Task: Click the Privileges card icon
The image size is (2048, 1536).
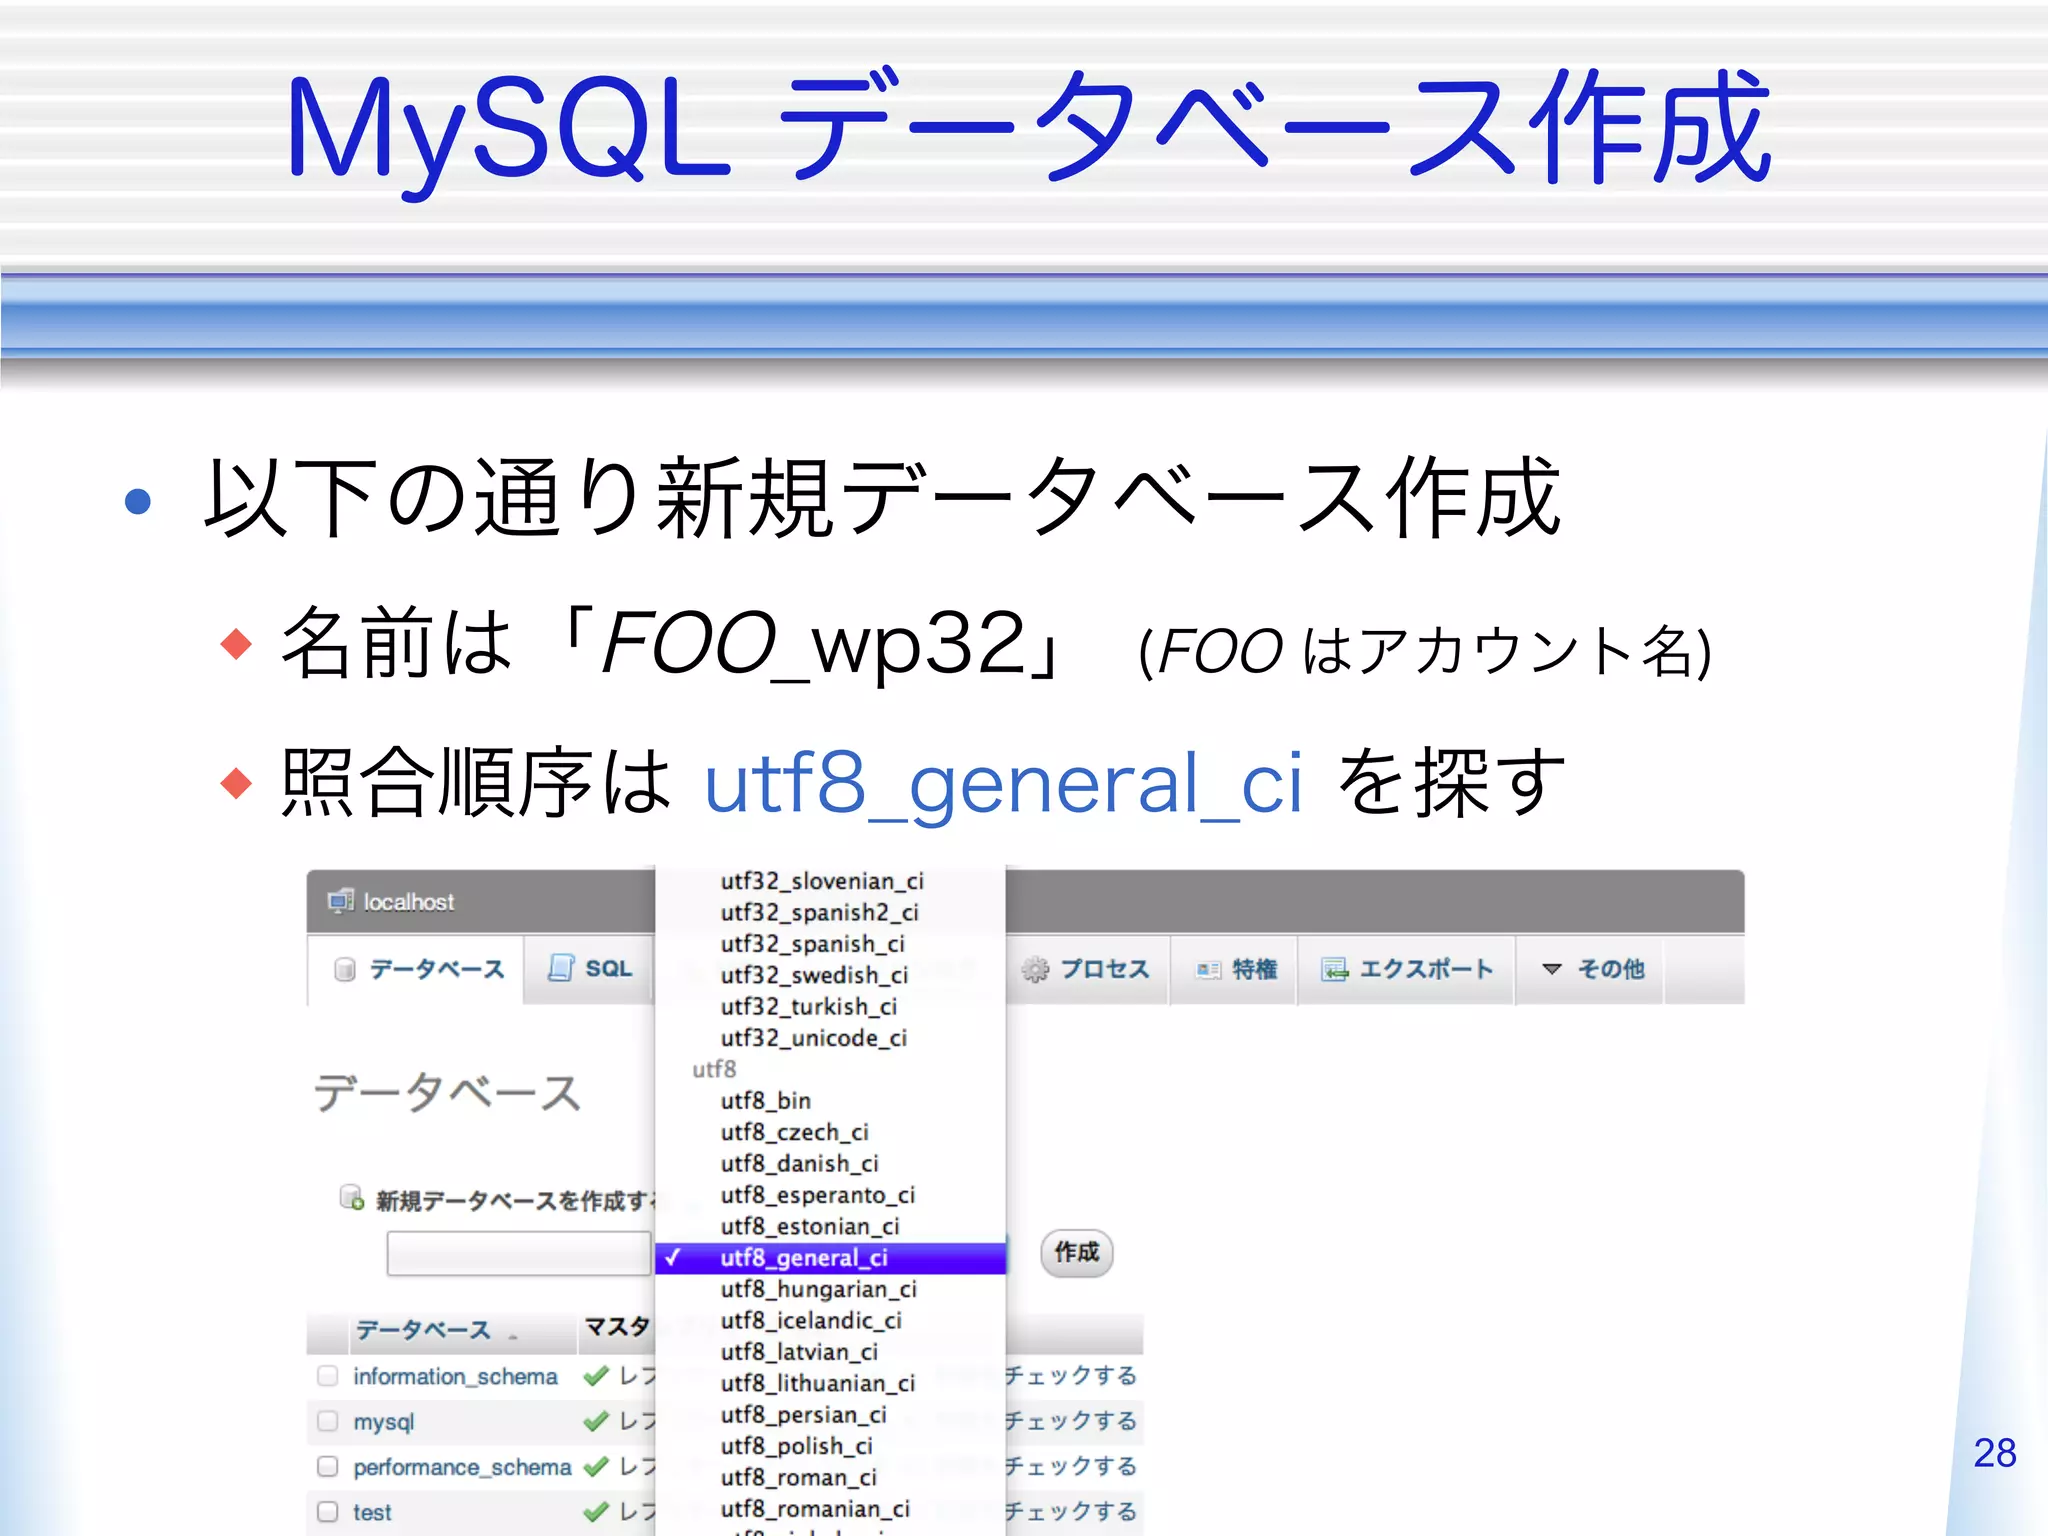Action: tap(1208, 969)
